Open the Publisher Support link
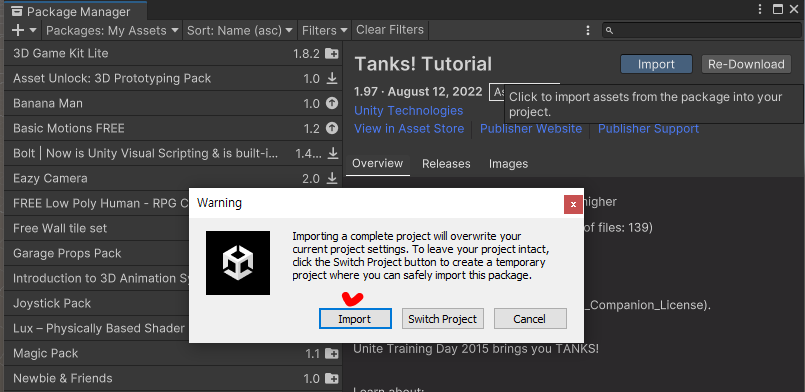 click(x=648, y=129)
